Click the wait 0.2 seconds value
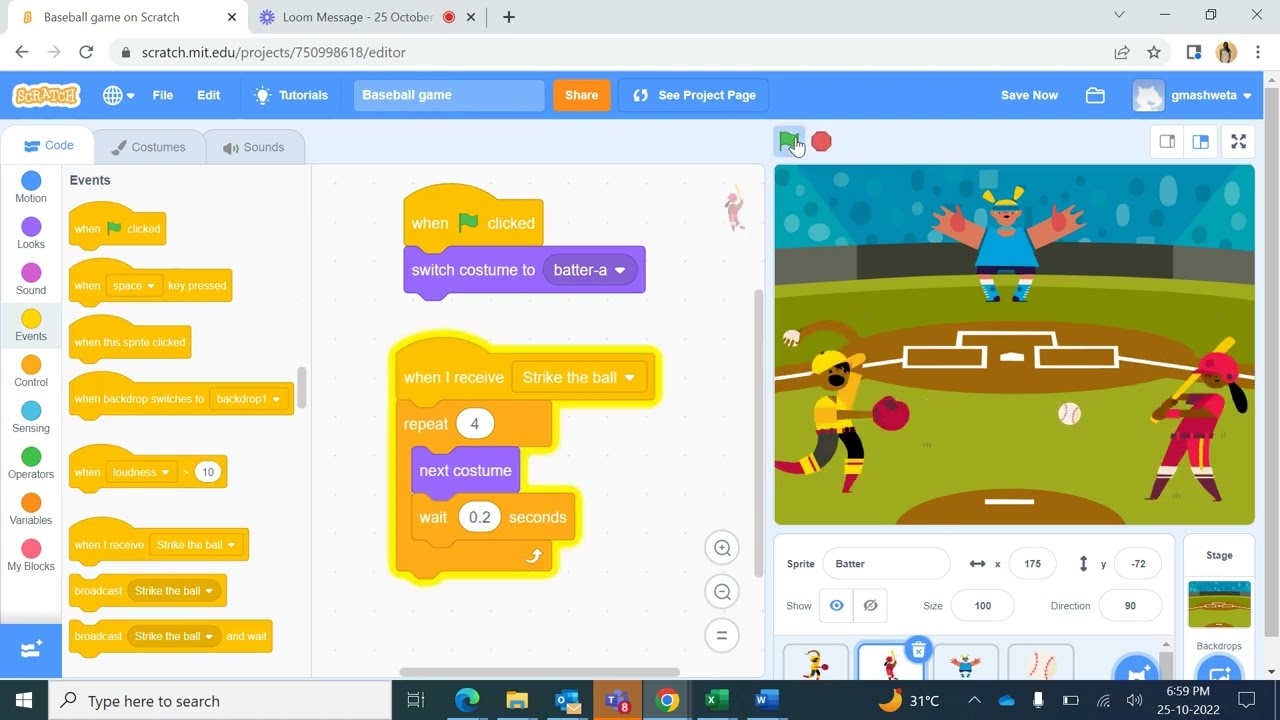Screen dimensions: 1280x720 [x=480, y=517]
